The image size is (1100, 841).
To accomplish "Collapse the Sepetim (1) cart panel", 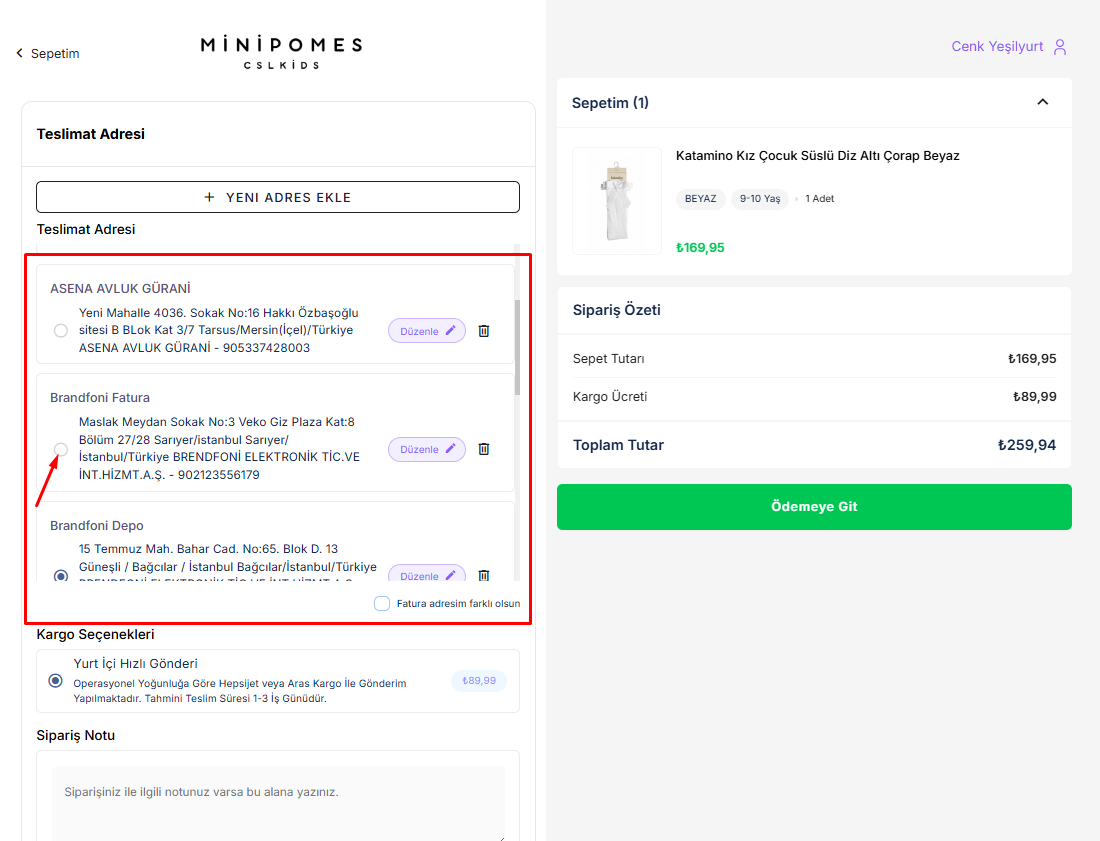I will coord(1043,102).
